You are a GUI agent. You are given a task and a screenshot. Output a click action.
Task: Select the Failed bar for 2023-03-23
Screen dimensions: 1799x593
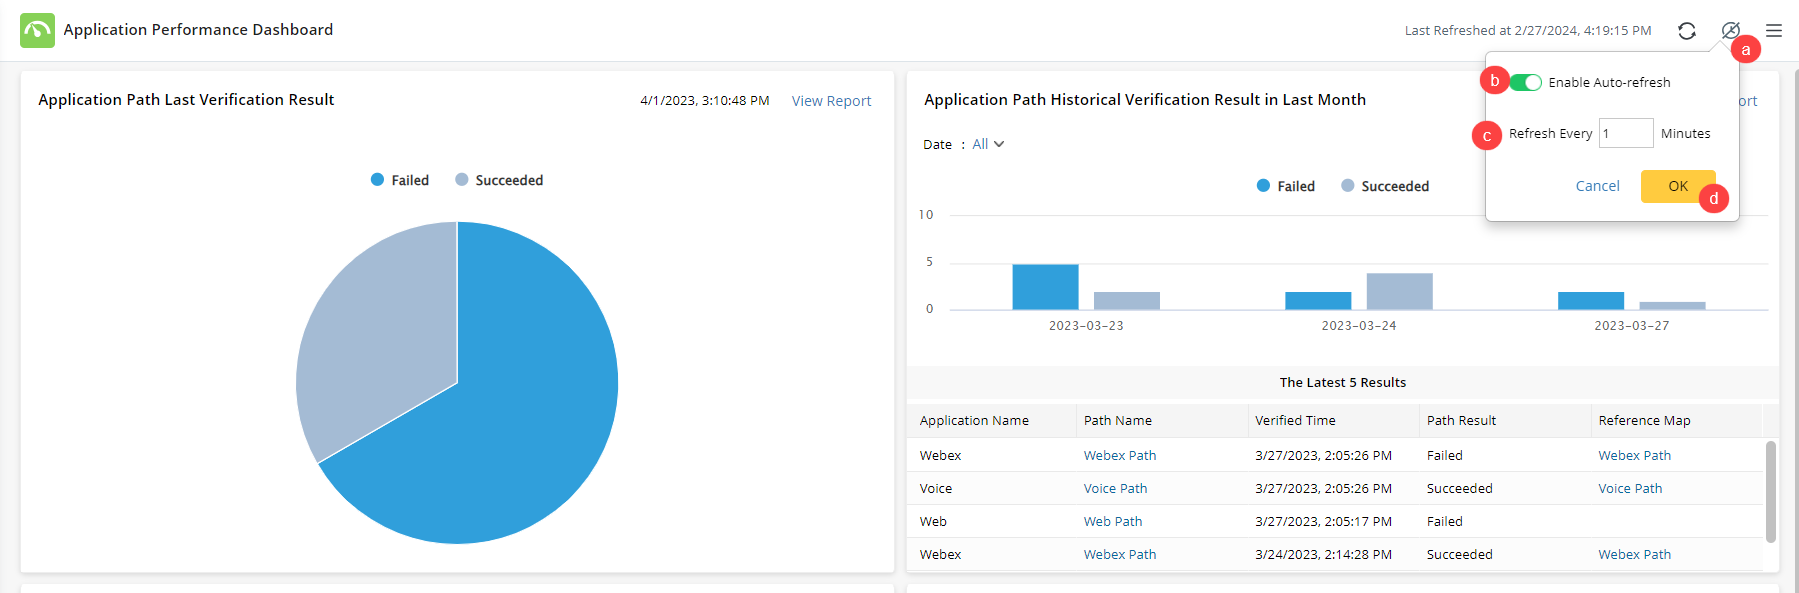(x=1045, y=287)
